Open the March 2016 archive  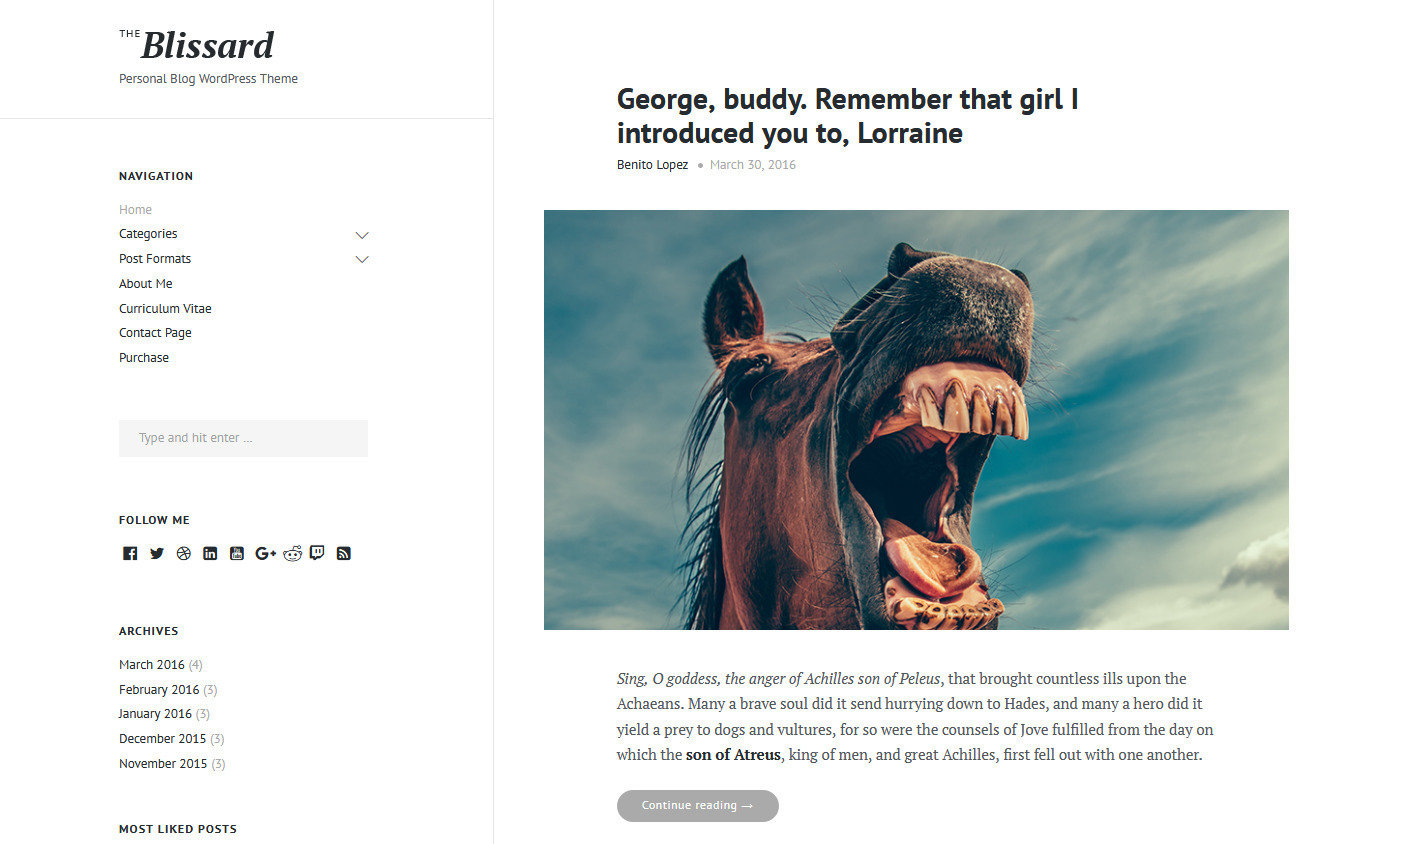[152, 665]
